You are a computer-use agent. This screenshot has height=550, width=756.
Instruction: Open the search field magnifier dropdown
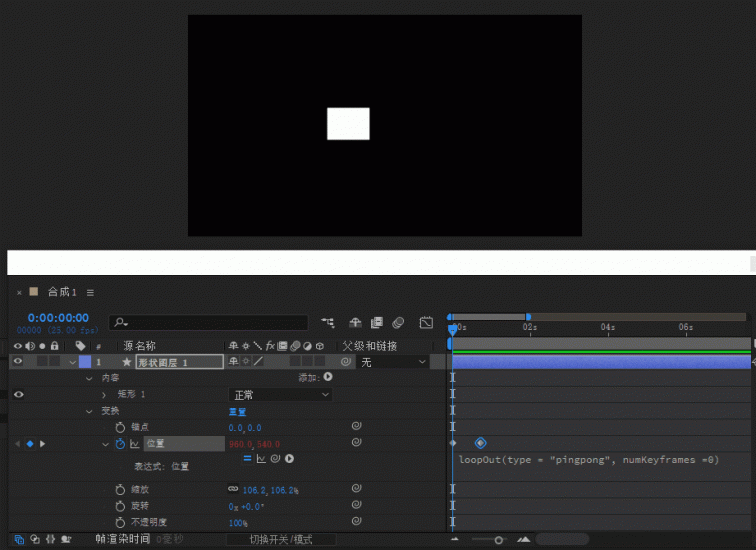pyautogui.click(x=121, y=322)
